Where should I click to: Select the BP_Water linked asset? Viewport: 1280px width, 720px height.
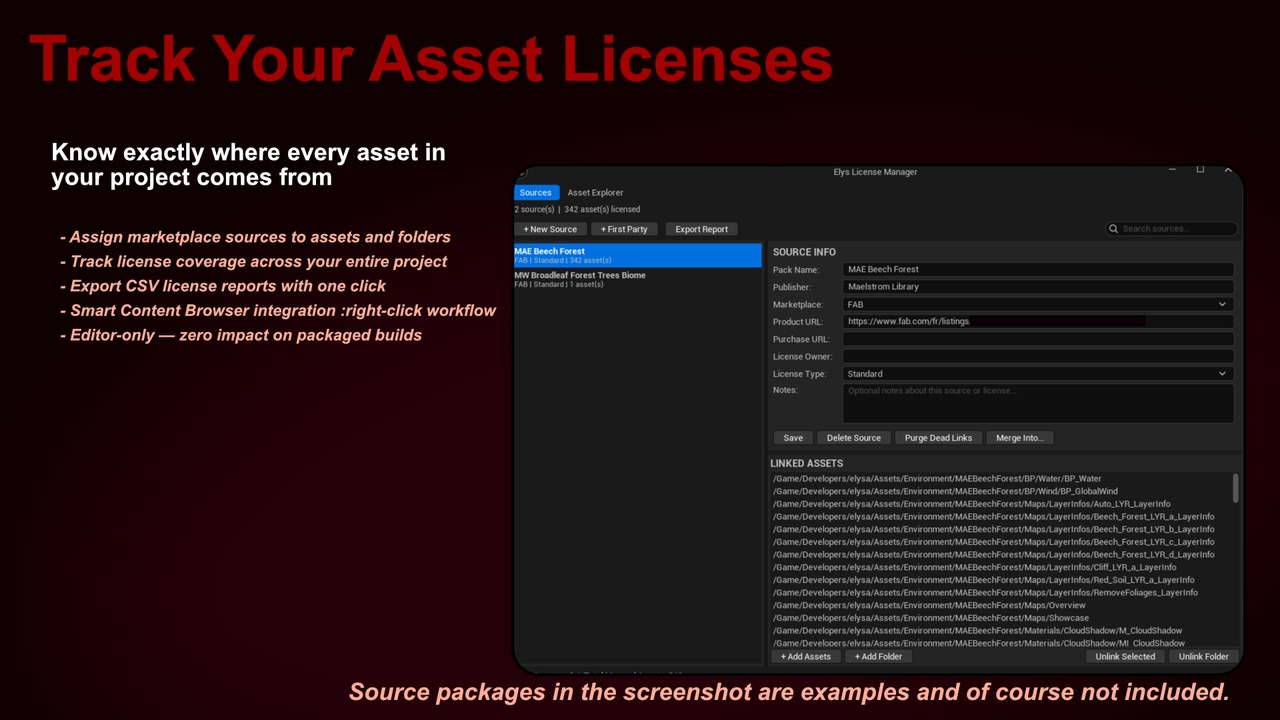(x=1000, y=479)
